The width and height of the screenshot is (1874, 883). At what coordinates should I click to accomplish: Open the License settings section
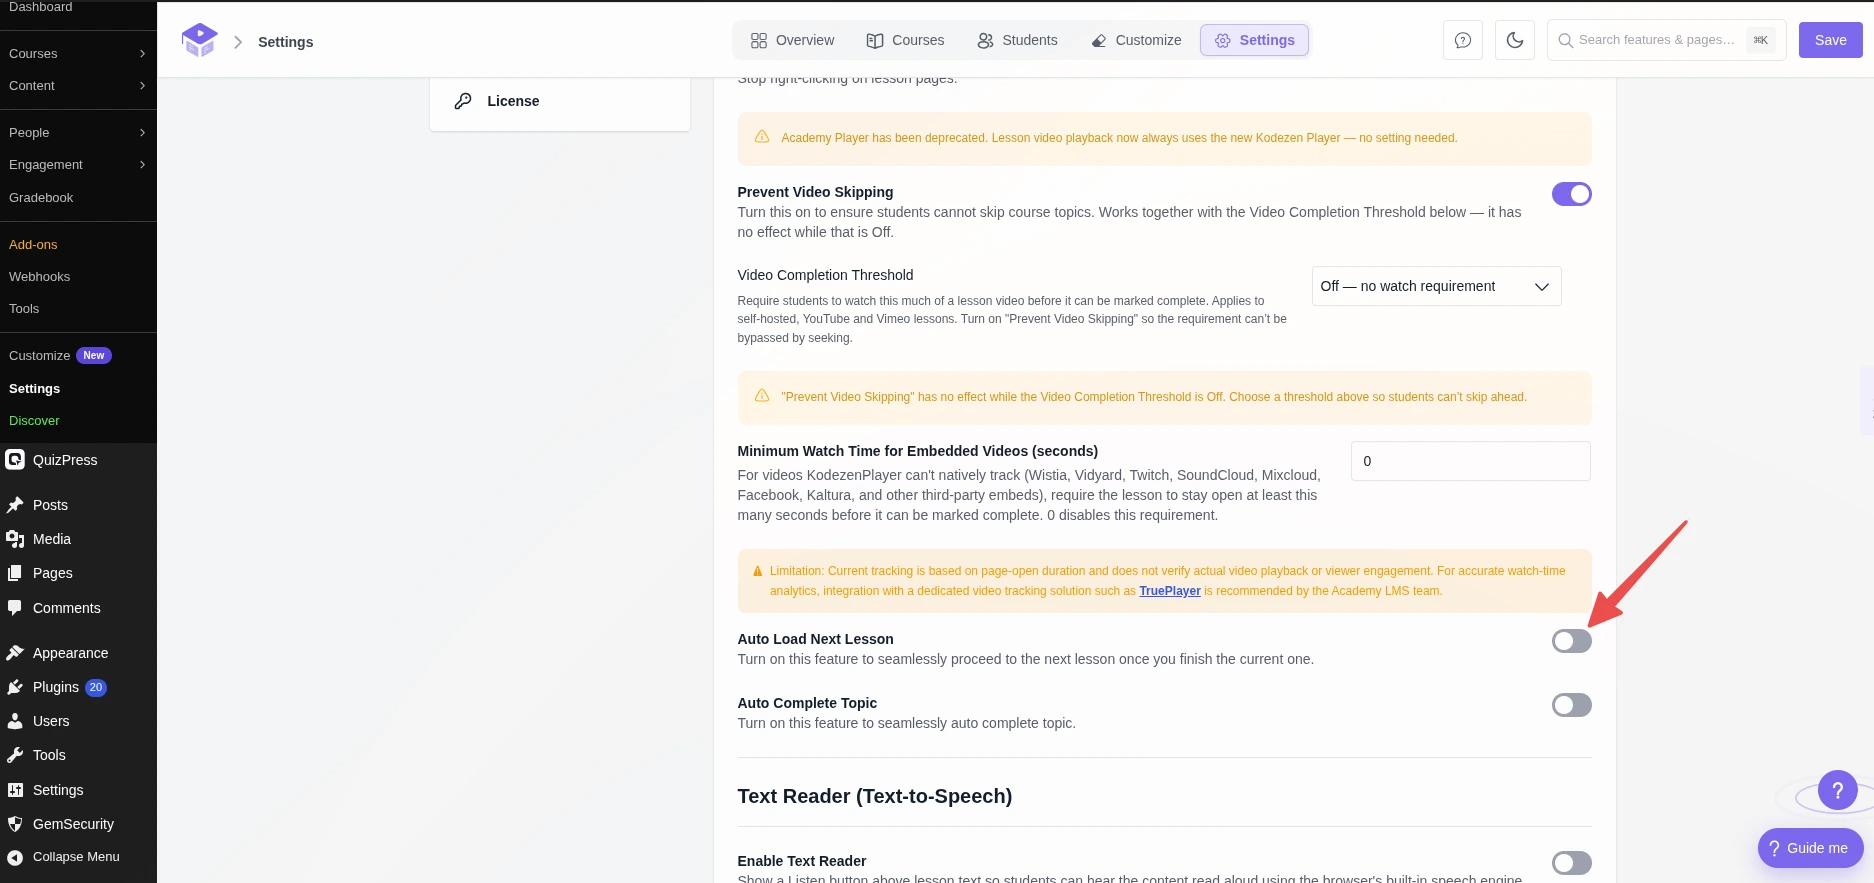click(560, 101)
